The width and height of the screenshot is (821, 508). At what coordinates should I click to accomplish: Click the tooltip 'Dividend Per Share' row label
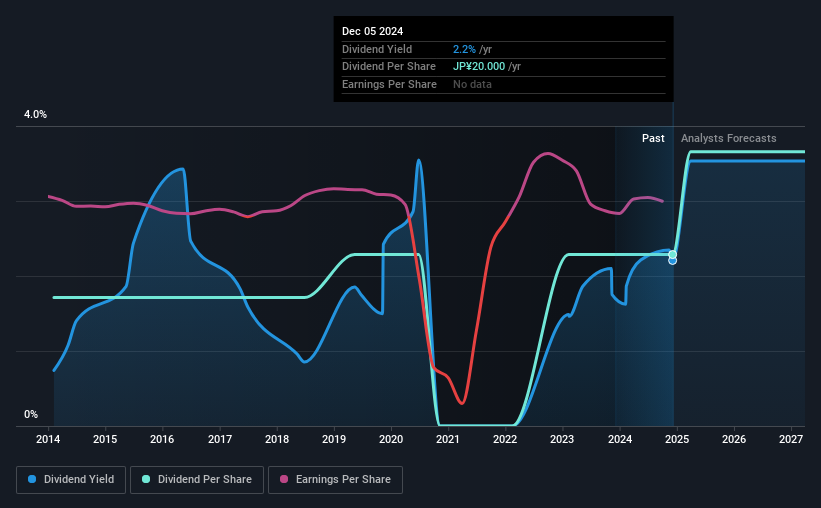(389, 67)
